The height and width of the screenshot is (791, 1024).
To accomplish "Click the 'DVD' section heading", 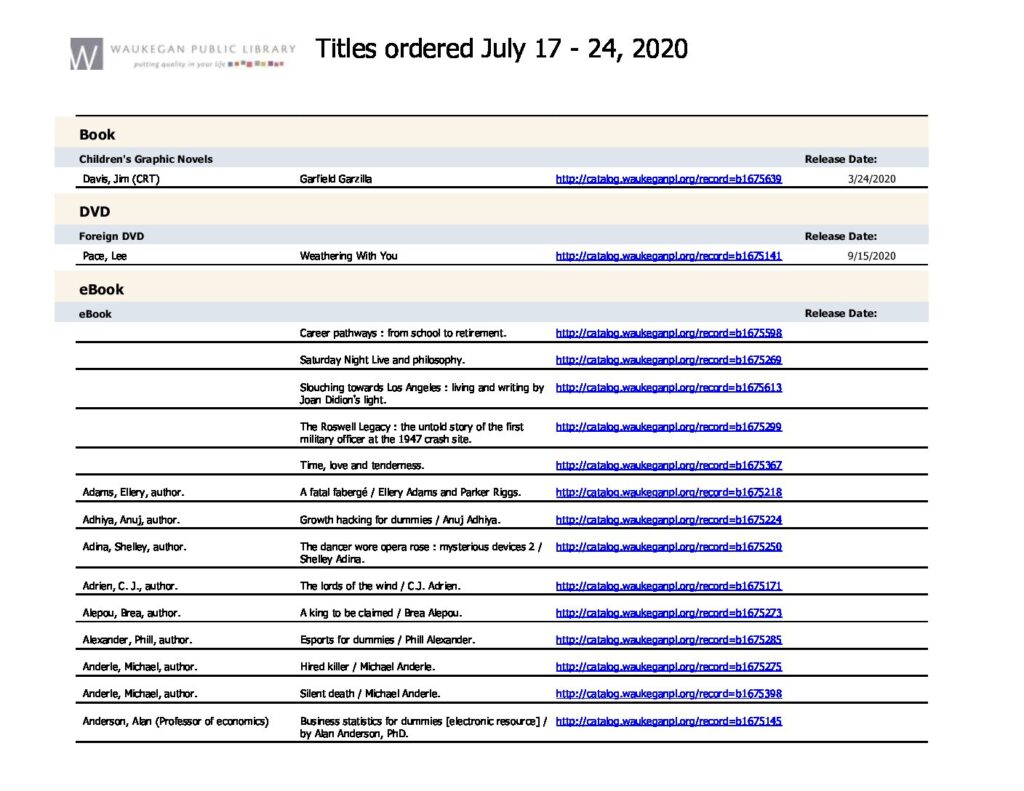I will point(95,212).
